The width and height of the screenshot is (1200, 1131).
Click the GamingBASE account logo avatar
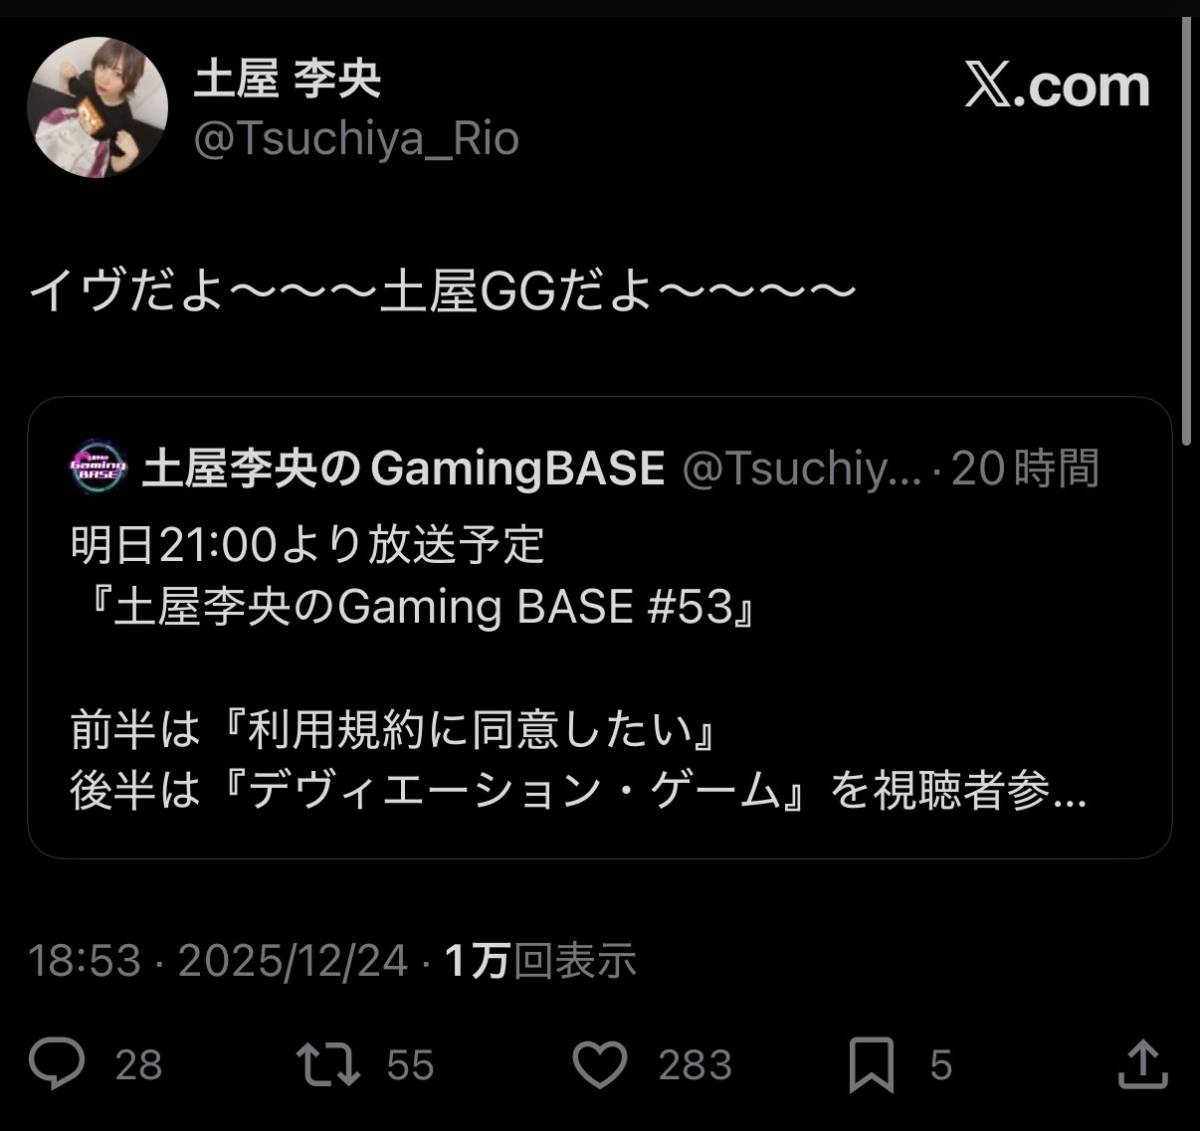pos(99,467)
